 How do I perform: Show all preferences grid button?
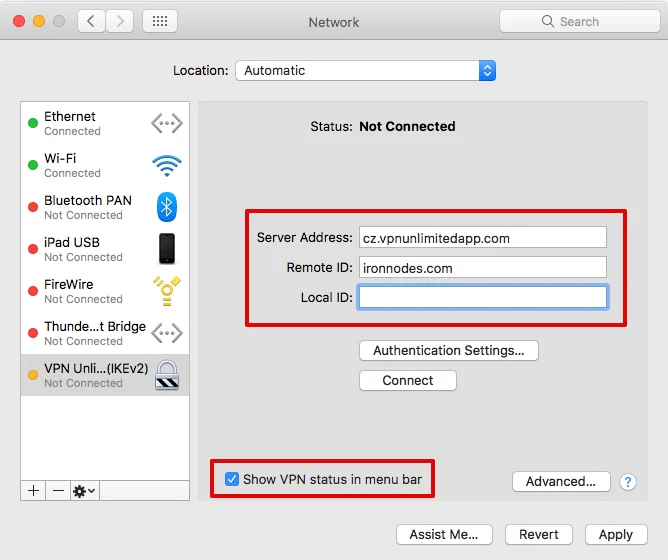pyautogui.click(x=160, y=21)
